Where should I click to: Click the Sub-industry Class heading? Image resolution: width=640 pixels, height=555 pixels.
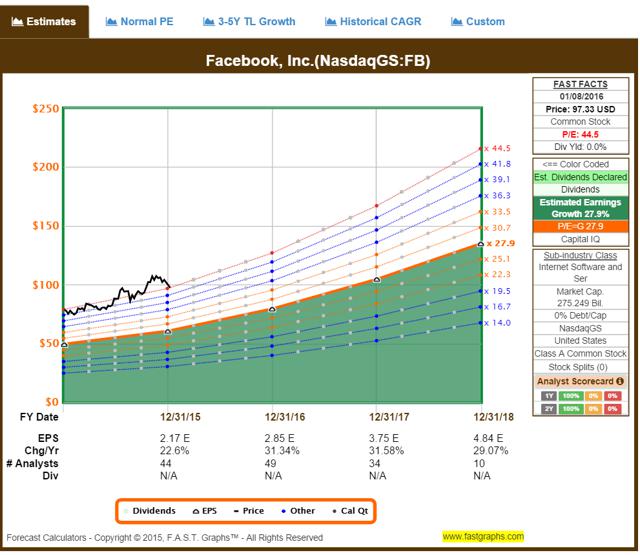(580, 255)
